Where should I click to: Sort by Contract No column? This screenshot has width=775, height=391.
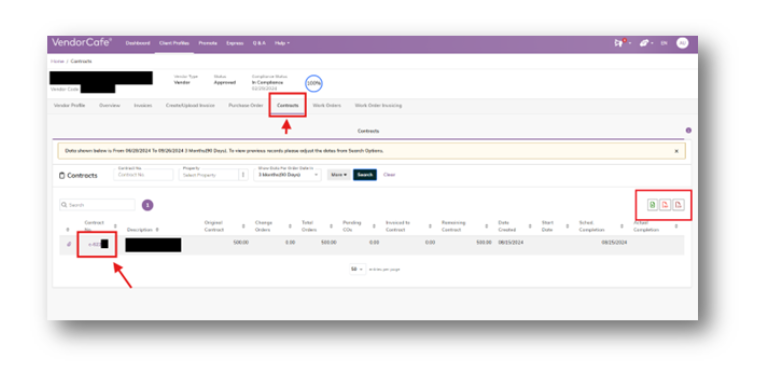tap(115, 226)
